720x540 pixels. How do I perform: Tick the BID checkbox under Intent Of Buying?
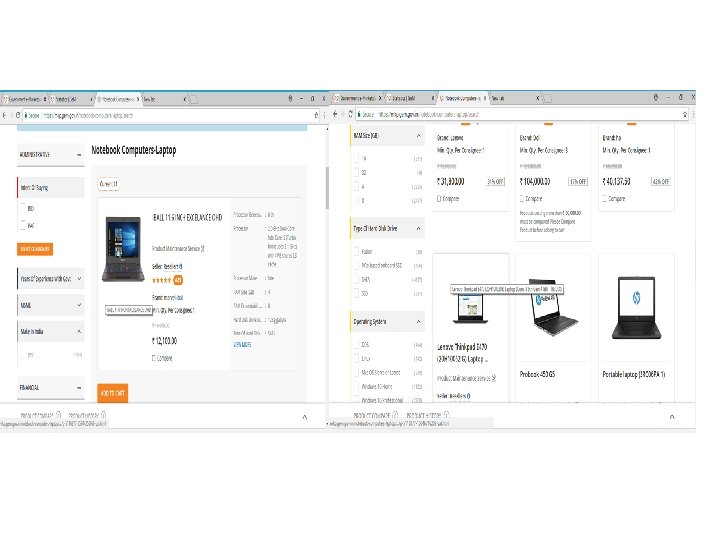tap(23, 208)
